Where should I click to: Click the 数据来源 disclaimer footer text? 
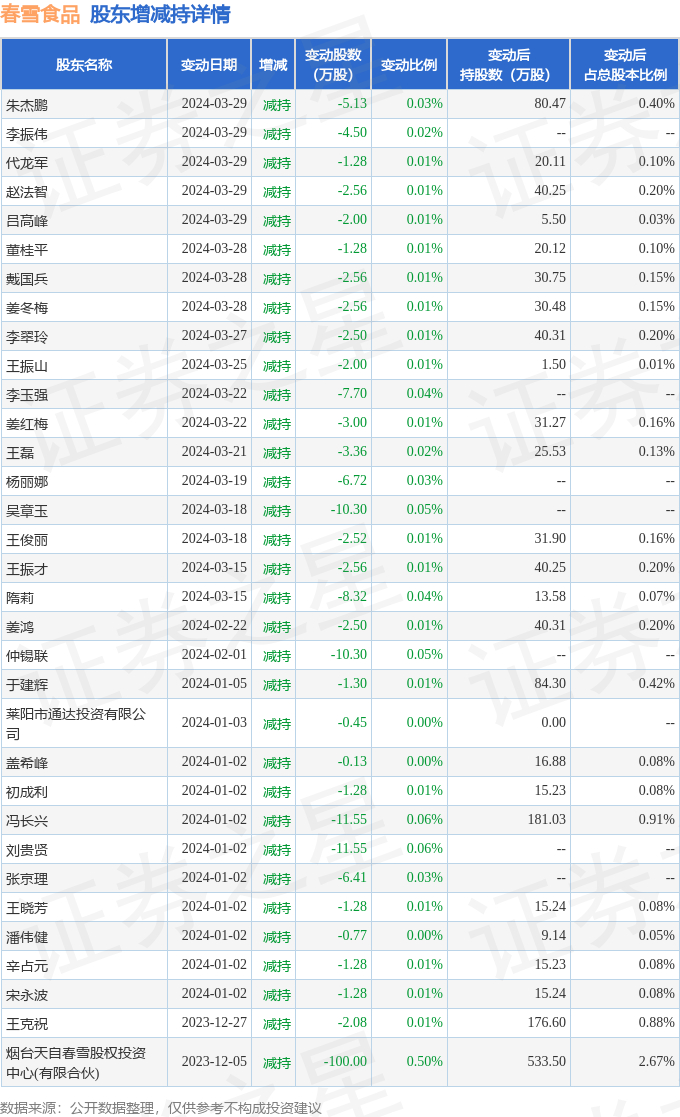161,1108
